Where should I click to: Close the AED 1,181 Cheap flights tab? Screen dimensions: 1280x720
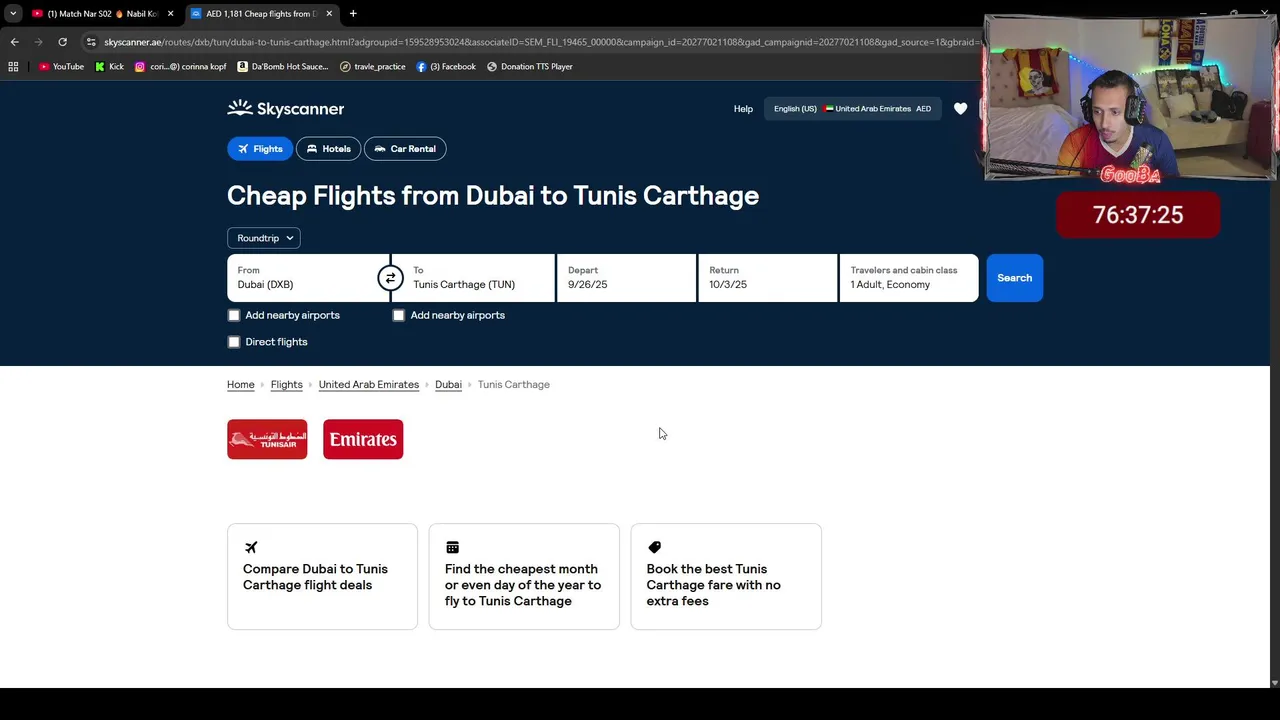pyautogui.click(x=329, y=14)
